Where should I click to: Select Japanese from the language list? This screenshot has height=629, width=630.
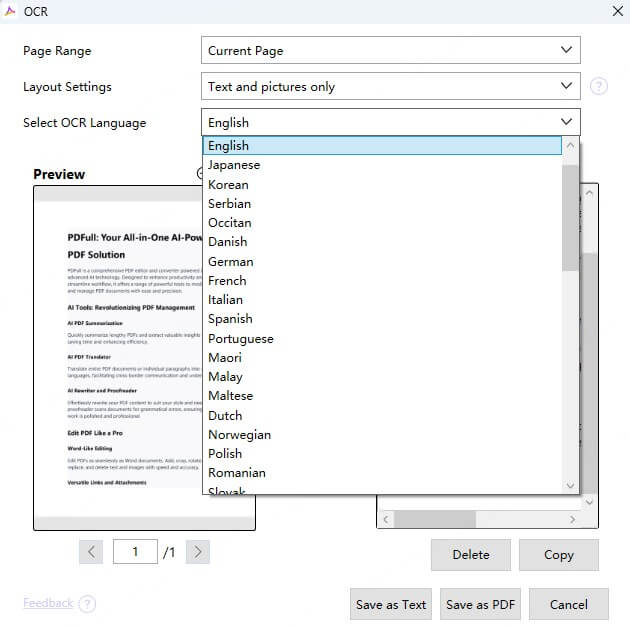[234, 165]
